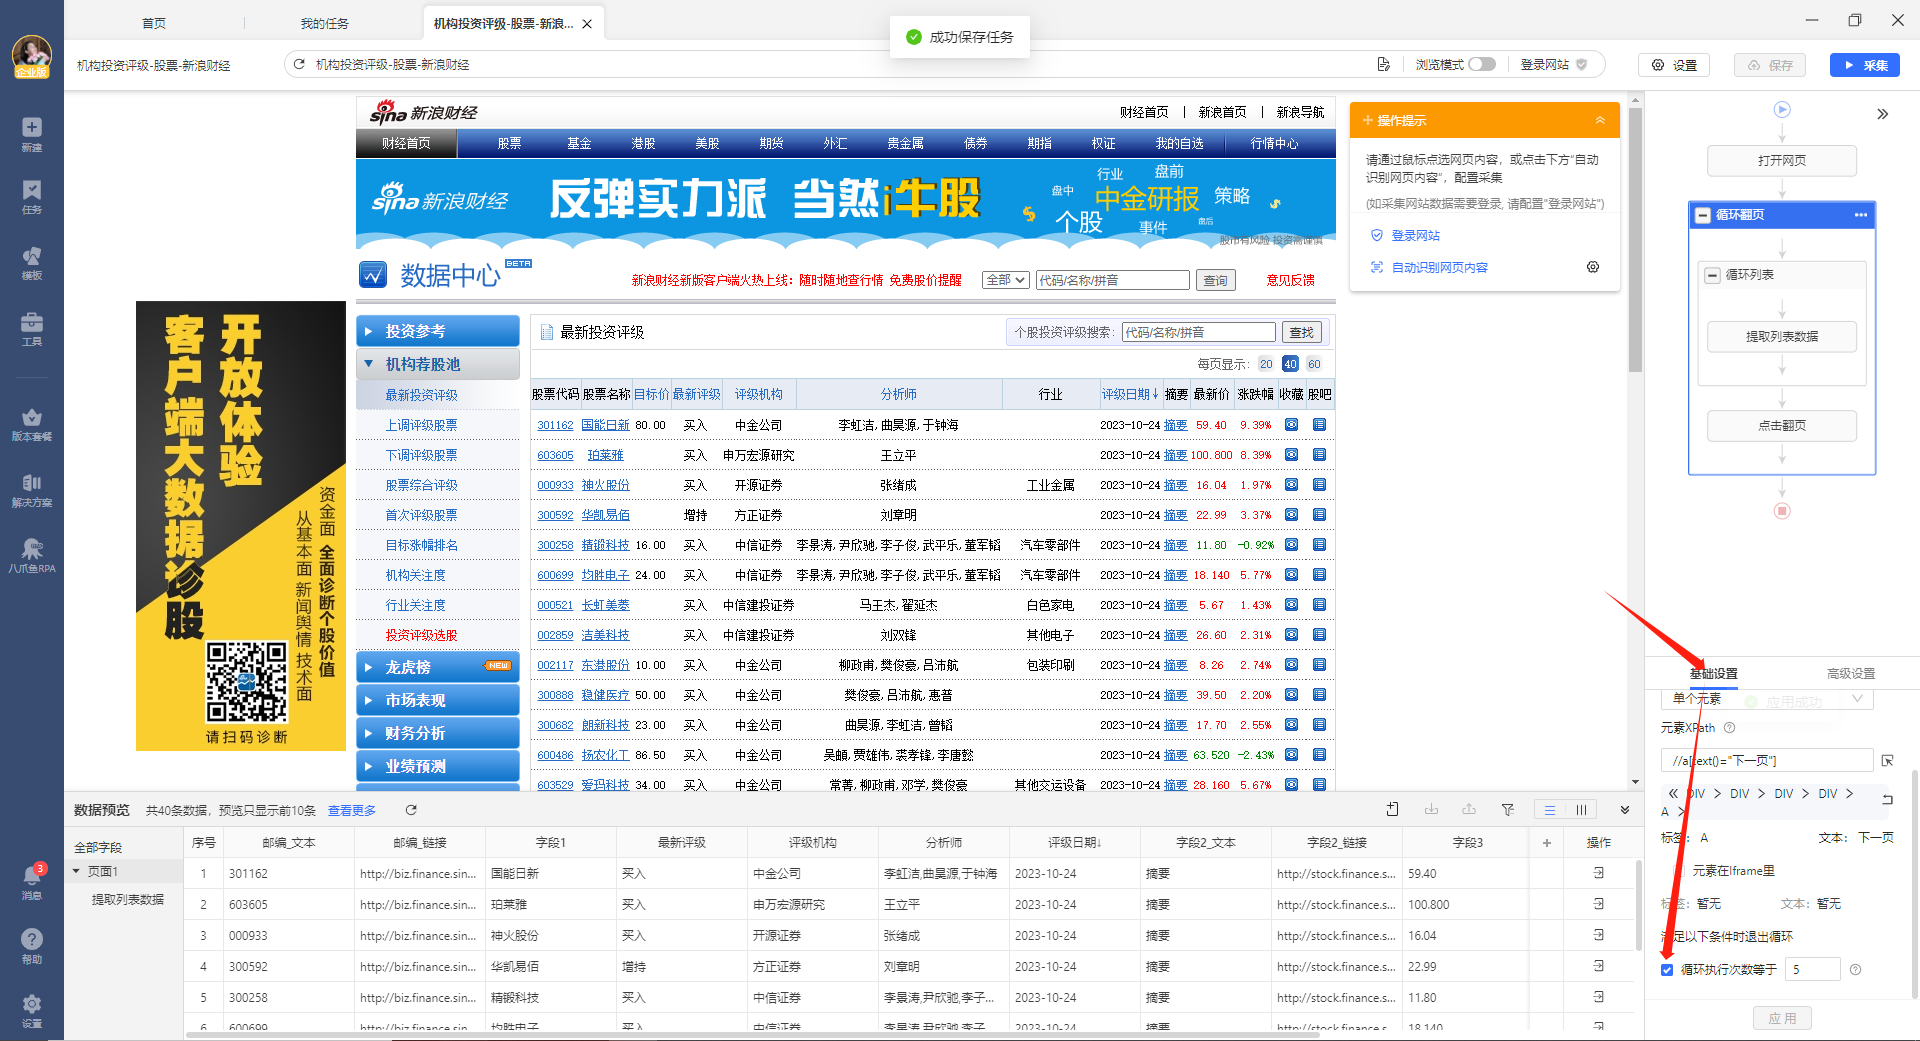Screen dimensions: 1920x1041
Task: Open 任务 in the left sidebar
Action: (32, 197)
